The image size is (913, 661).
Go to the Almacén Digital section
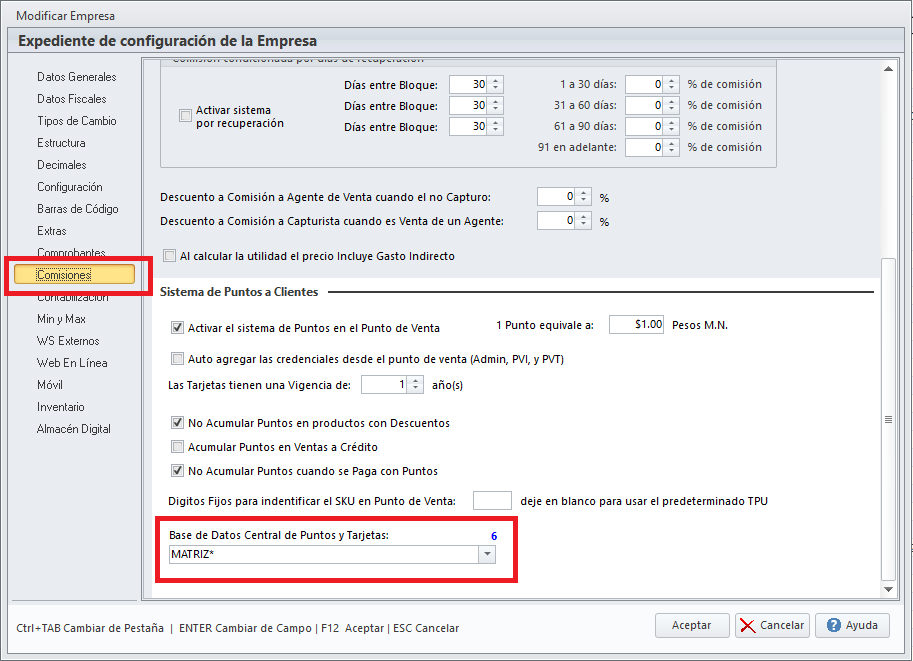[74, 429]
